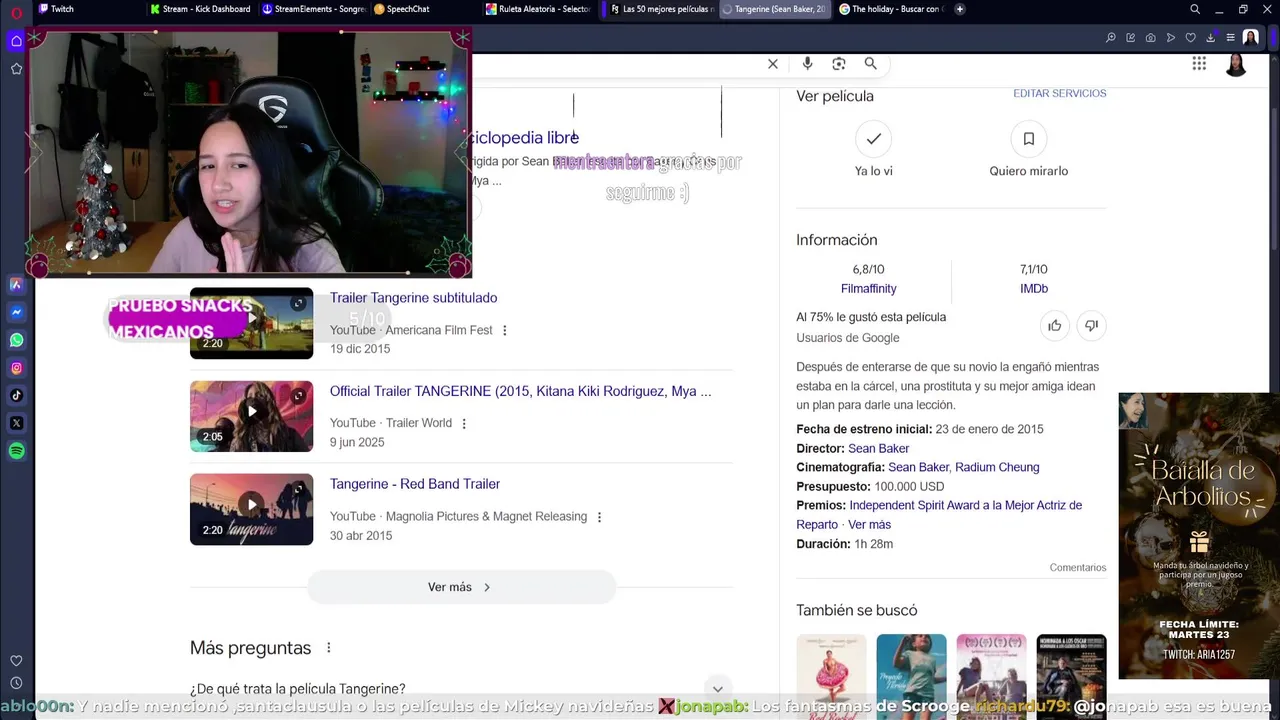The height and width of the screenshot is (720, 1280).
Task: Play the Official Trailer thumbnail
Action: pyautogui.click(x=251, y=416)
